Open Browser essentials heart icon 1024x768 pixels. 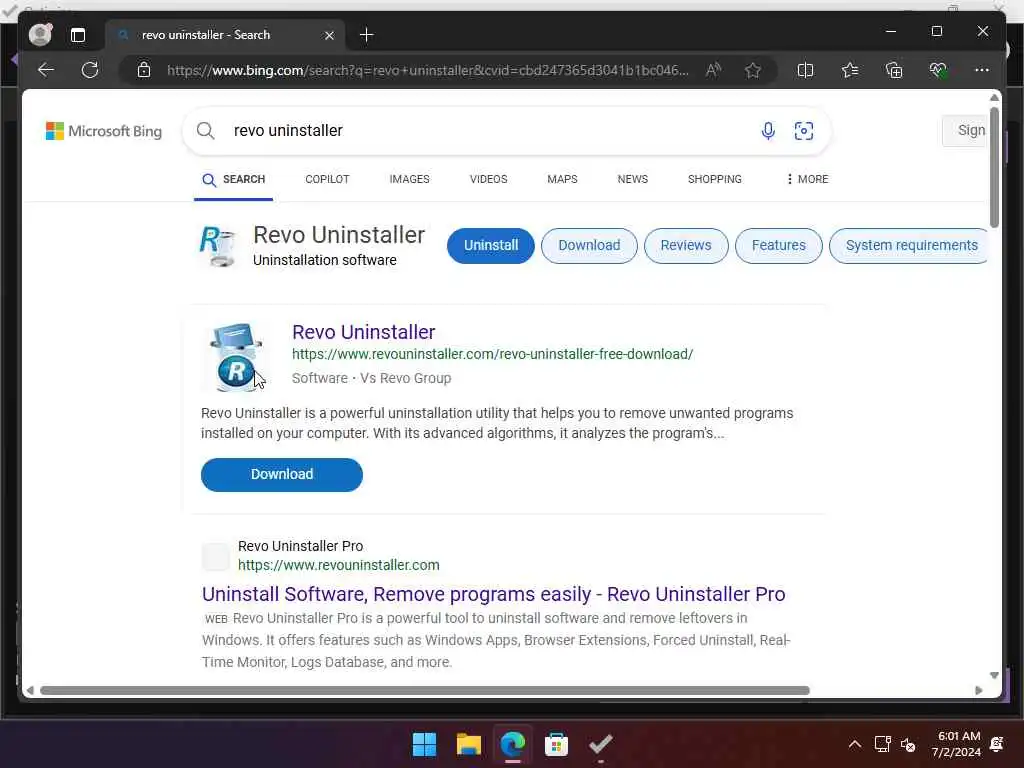tap(938, 70)
